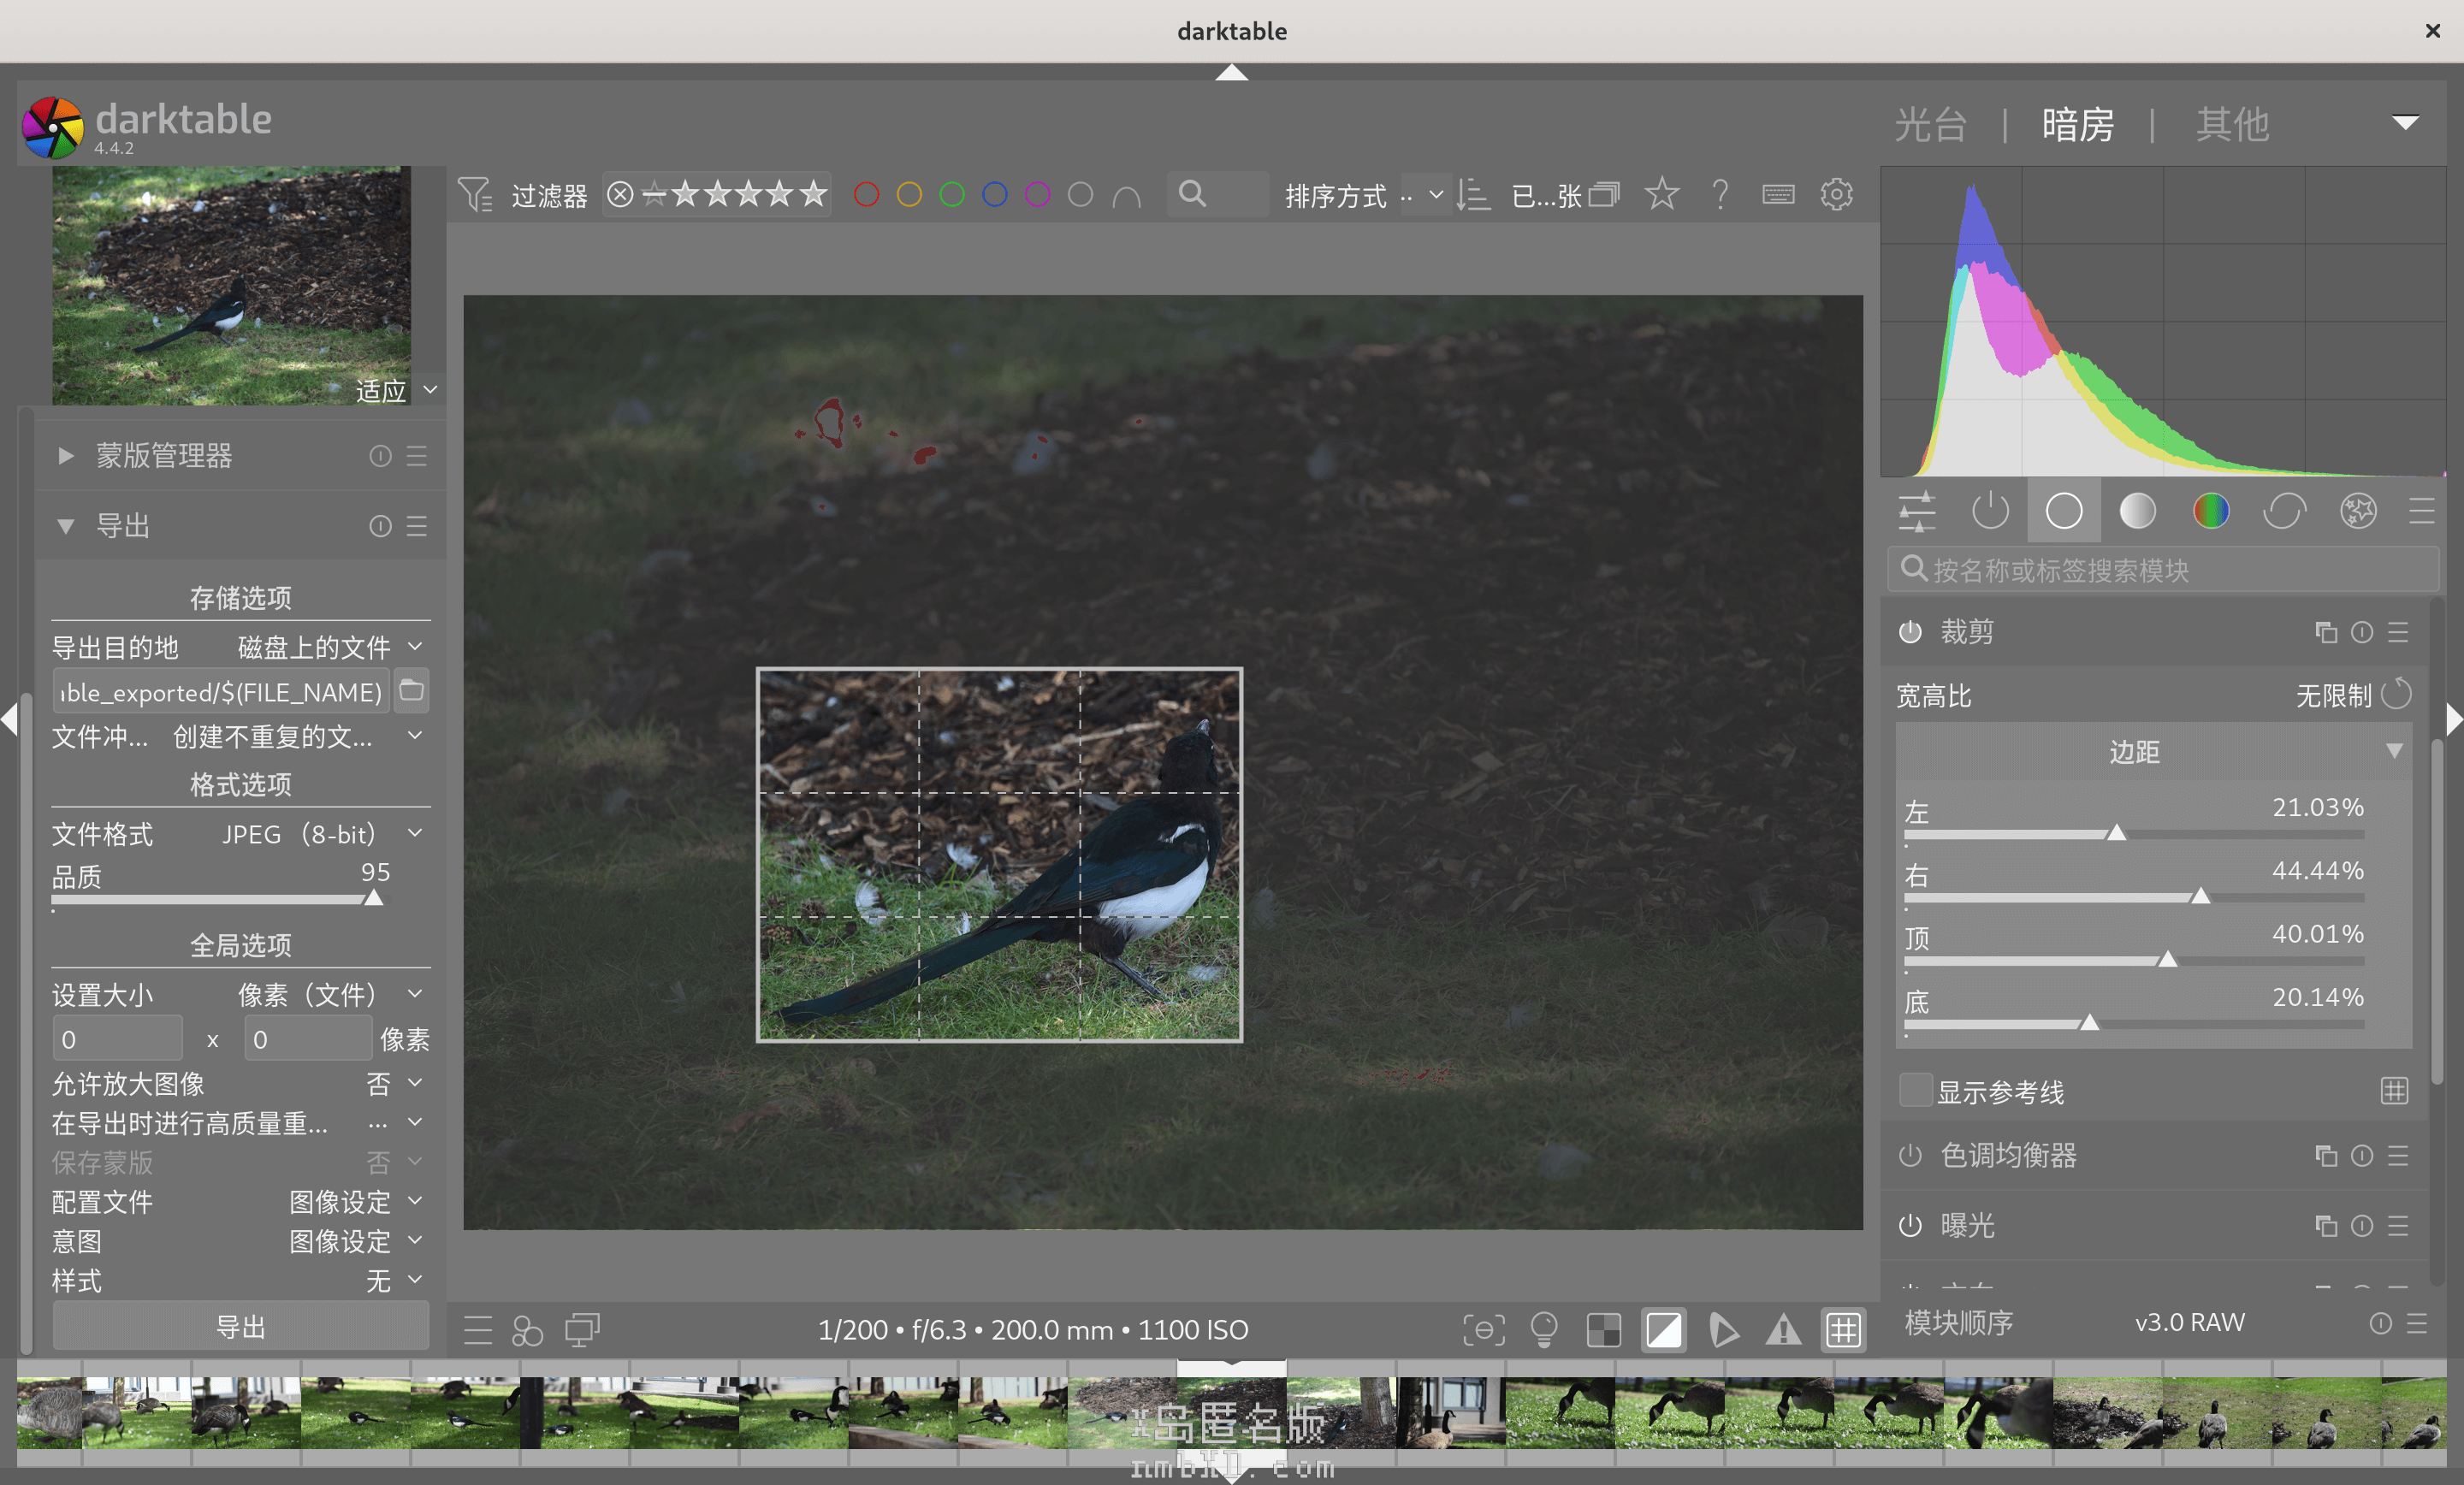Viewport: 2464px width, 1485px height.
Task: Click the 导出 button at panel bottom
Action: (x=240, y=1327)
